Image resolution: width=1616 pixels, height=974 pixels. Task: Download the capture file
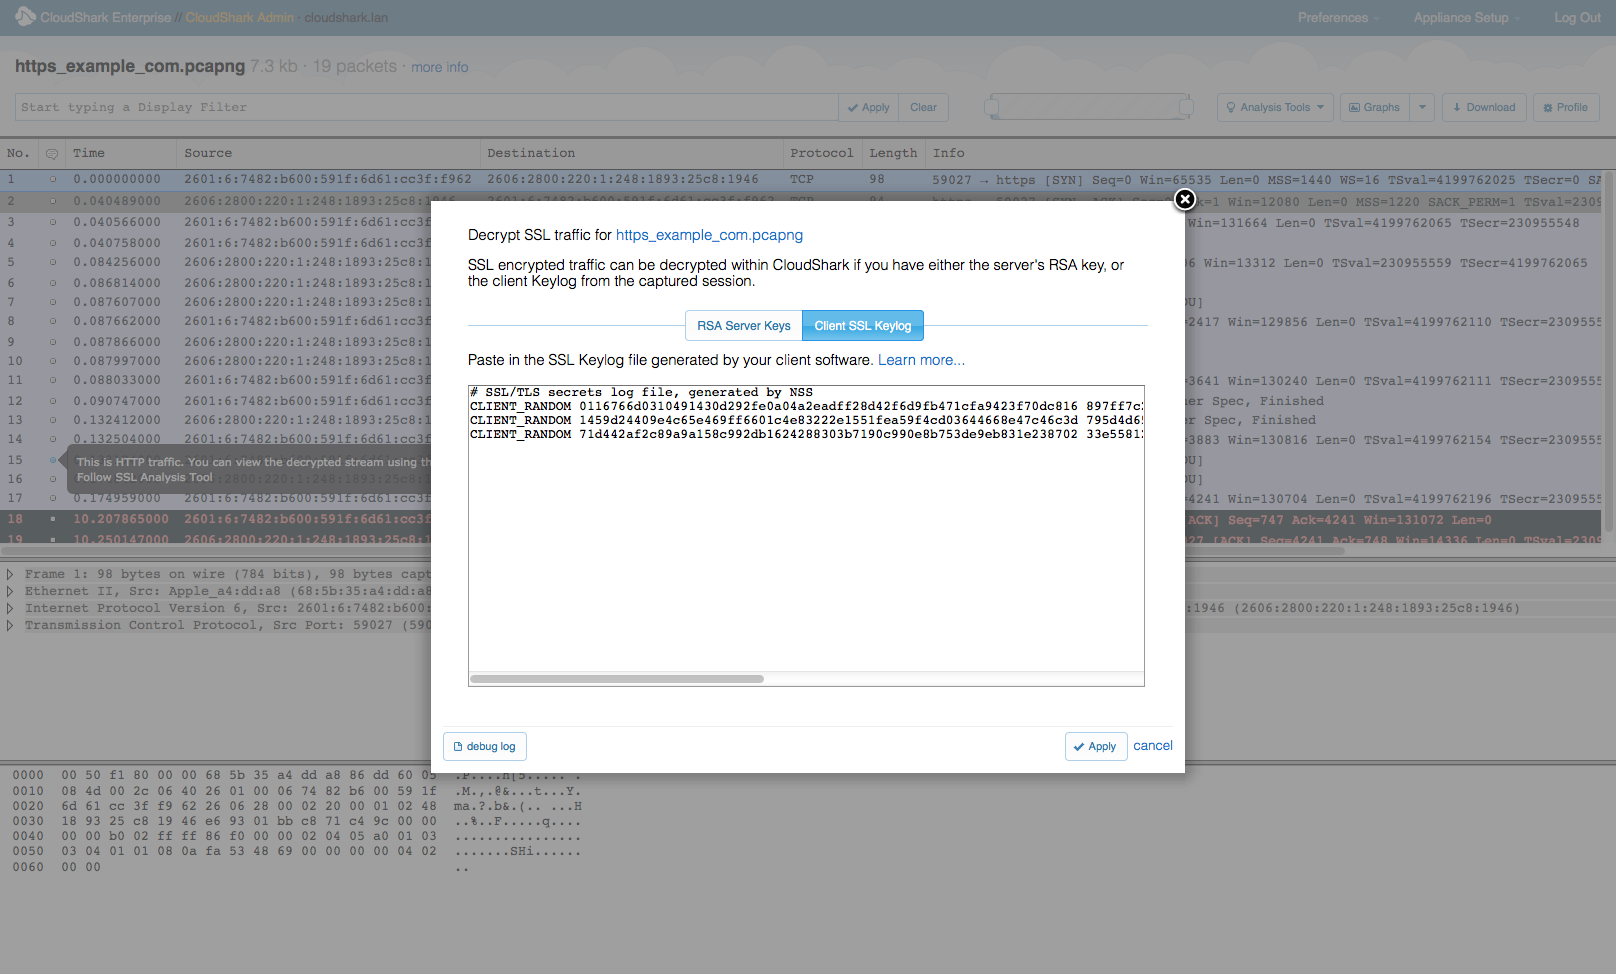pos(1484,107)
